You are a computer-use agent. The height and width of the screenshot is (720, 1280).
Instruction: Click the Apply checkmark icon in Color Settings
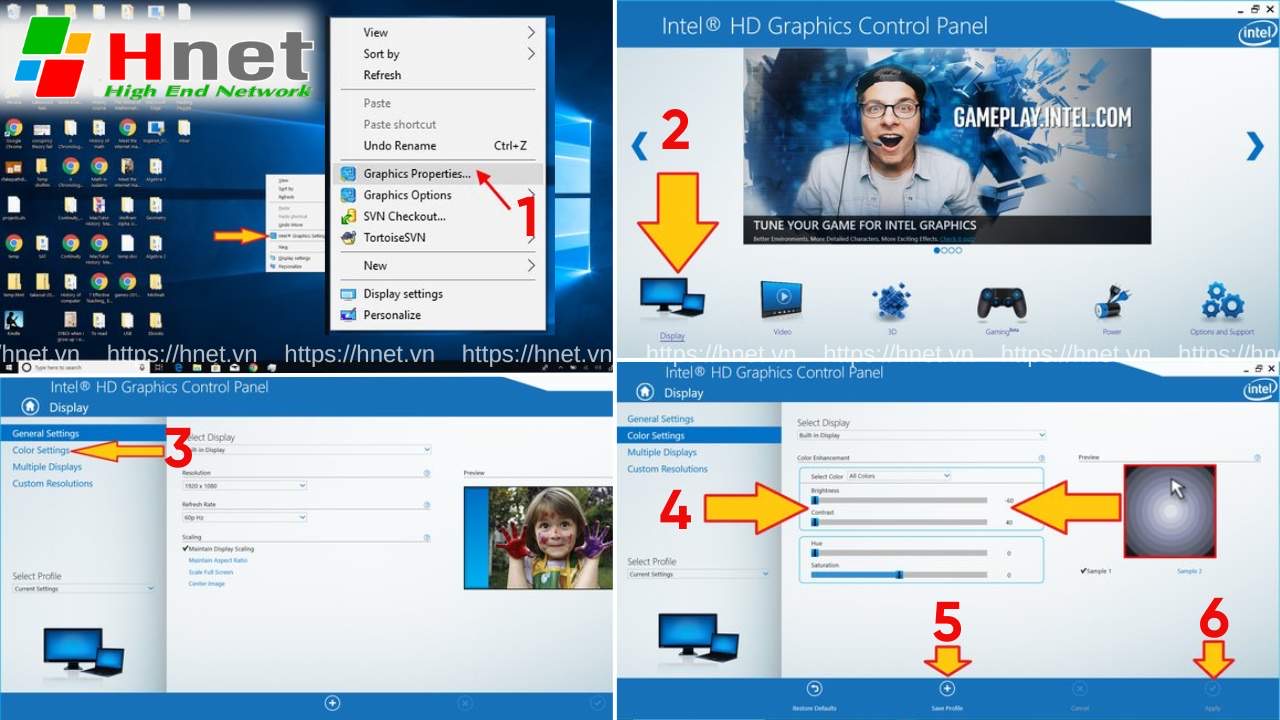[1213, 689]
